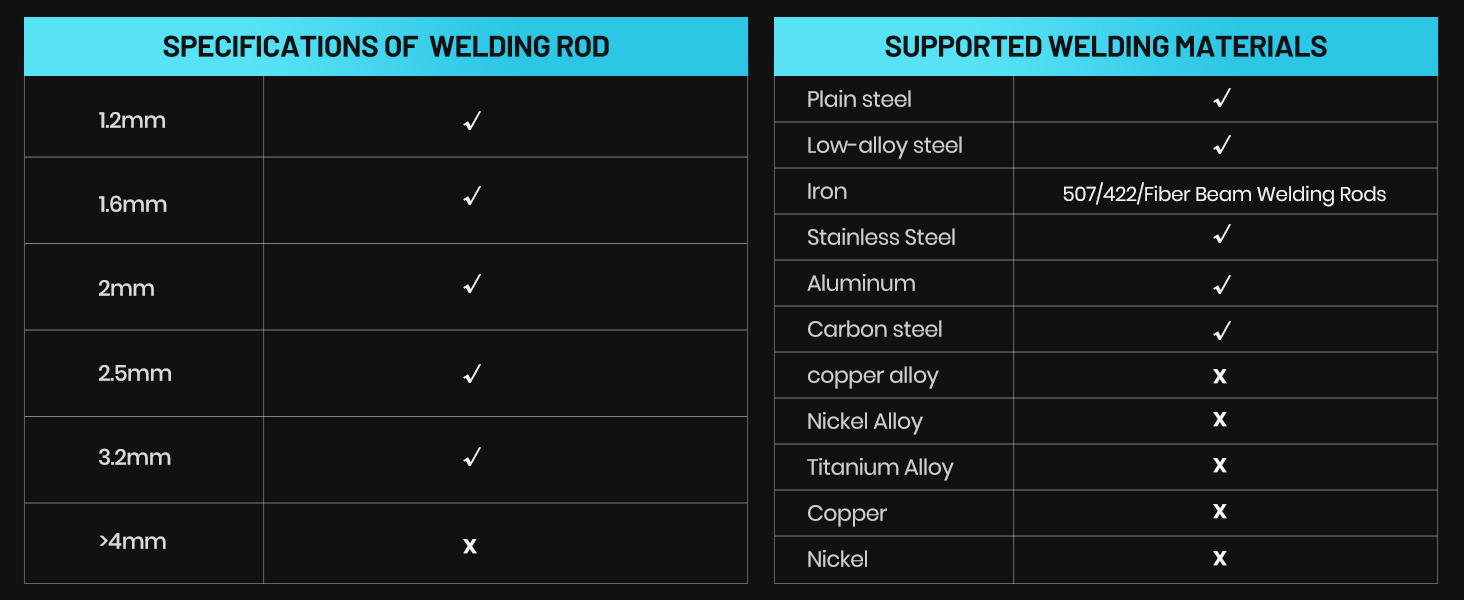Screen dimensions: 1464x600
Task: Click the Aluminum row checkmark
Action: pyautogui.click(x=1221, y=285)
